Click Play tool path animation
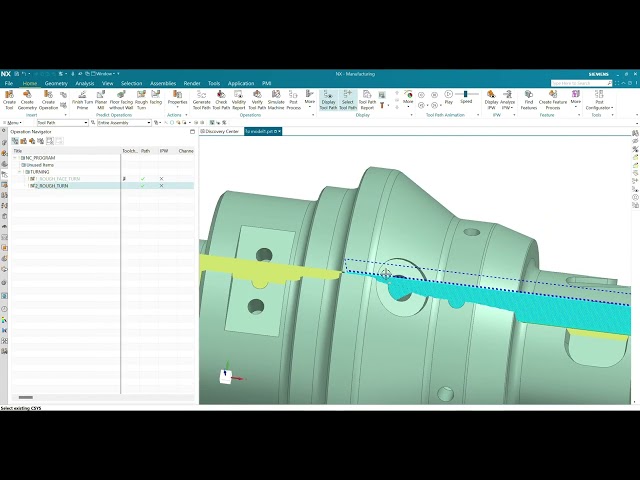Screen dimensions: 640x480 [x=449, y=97]
